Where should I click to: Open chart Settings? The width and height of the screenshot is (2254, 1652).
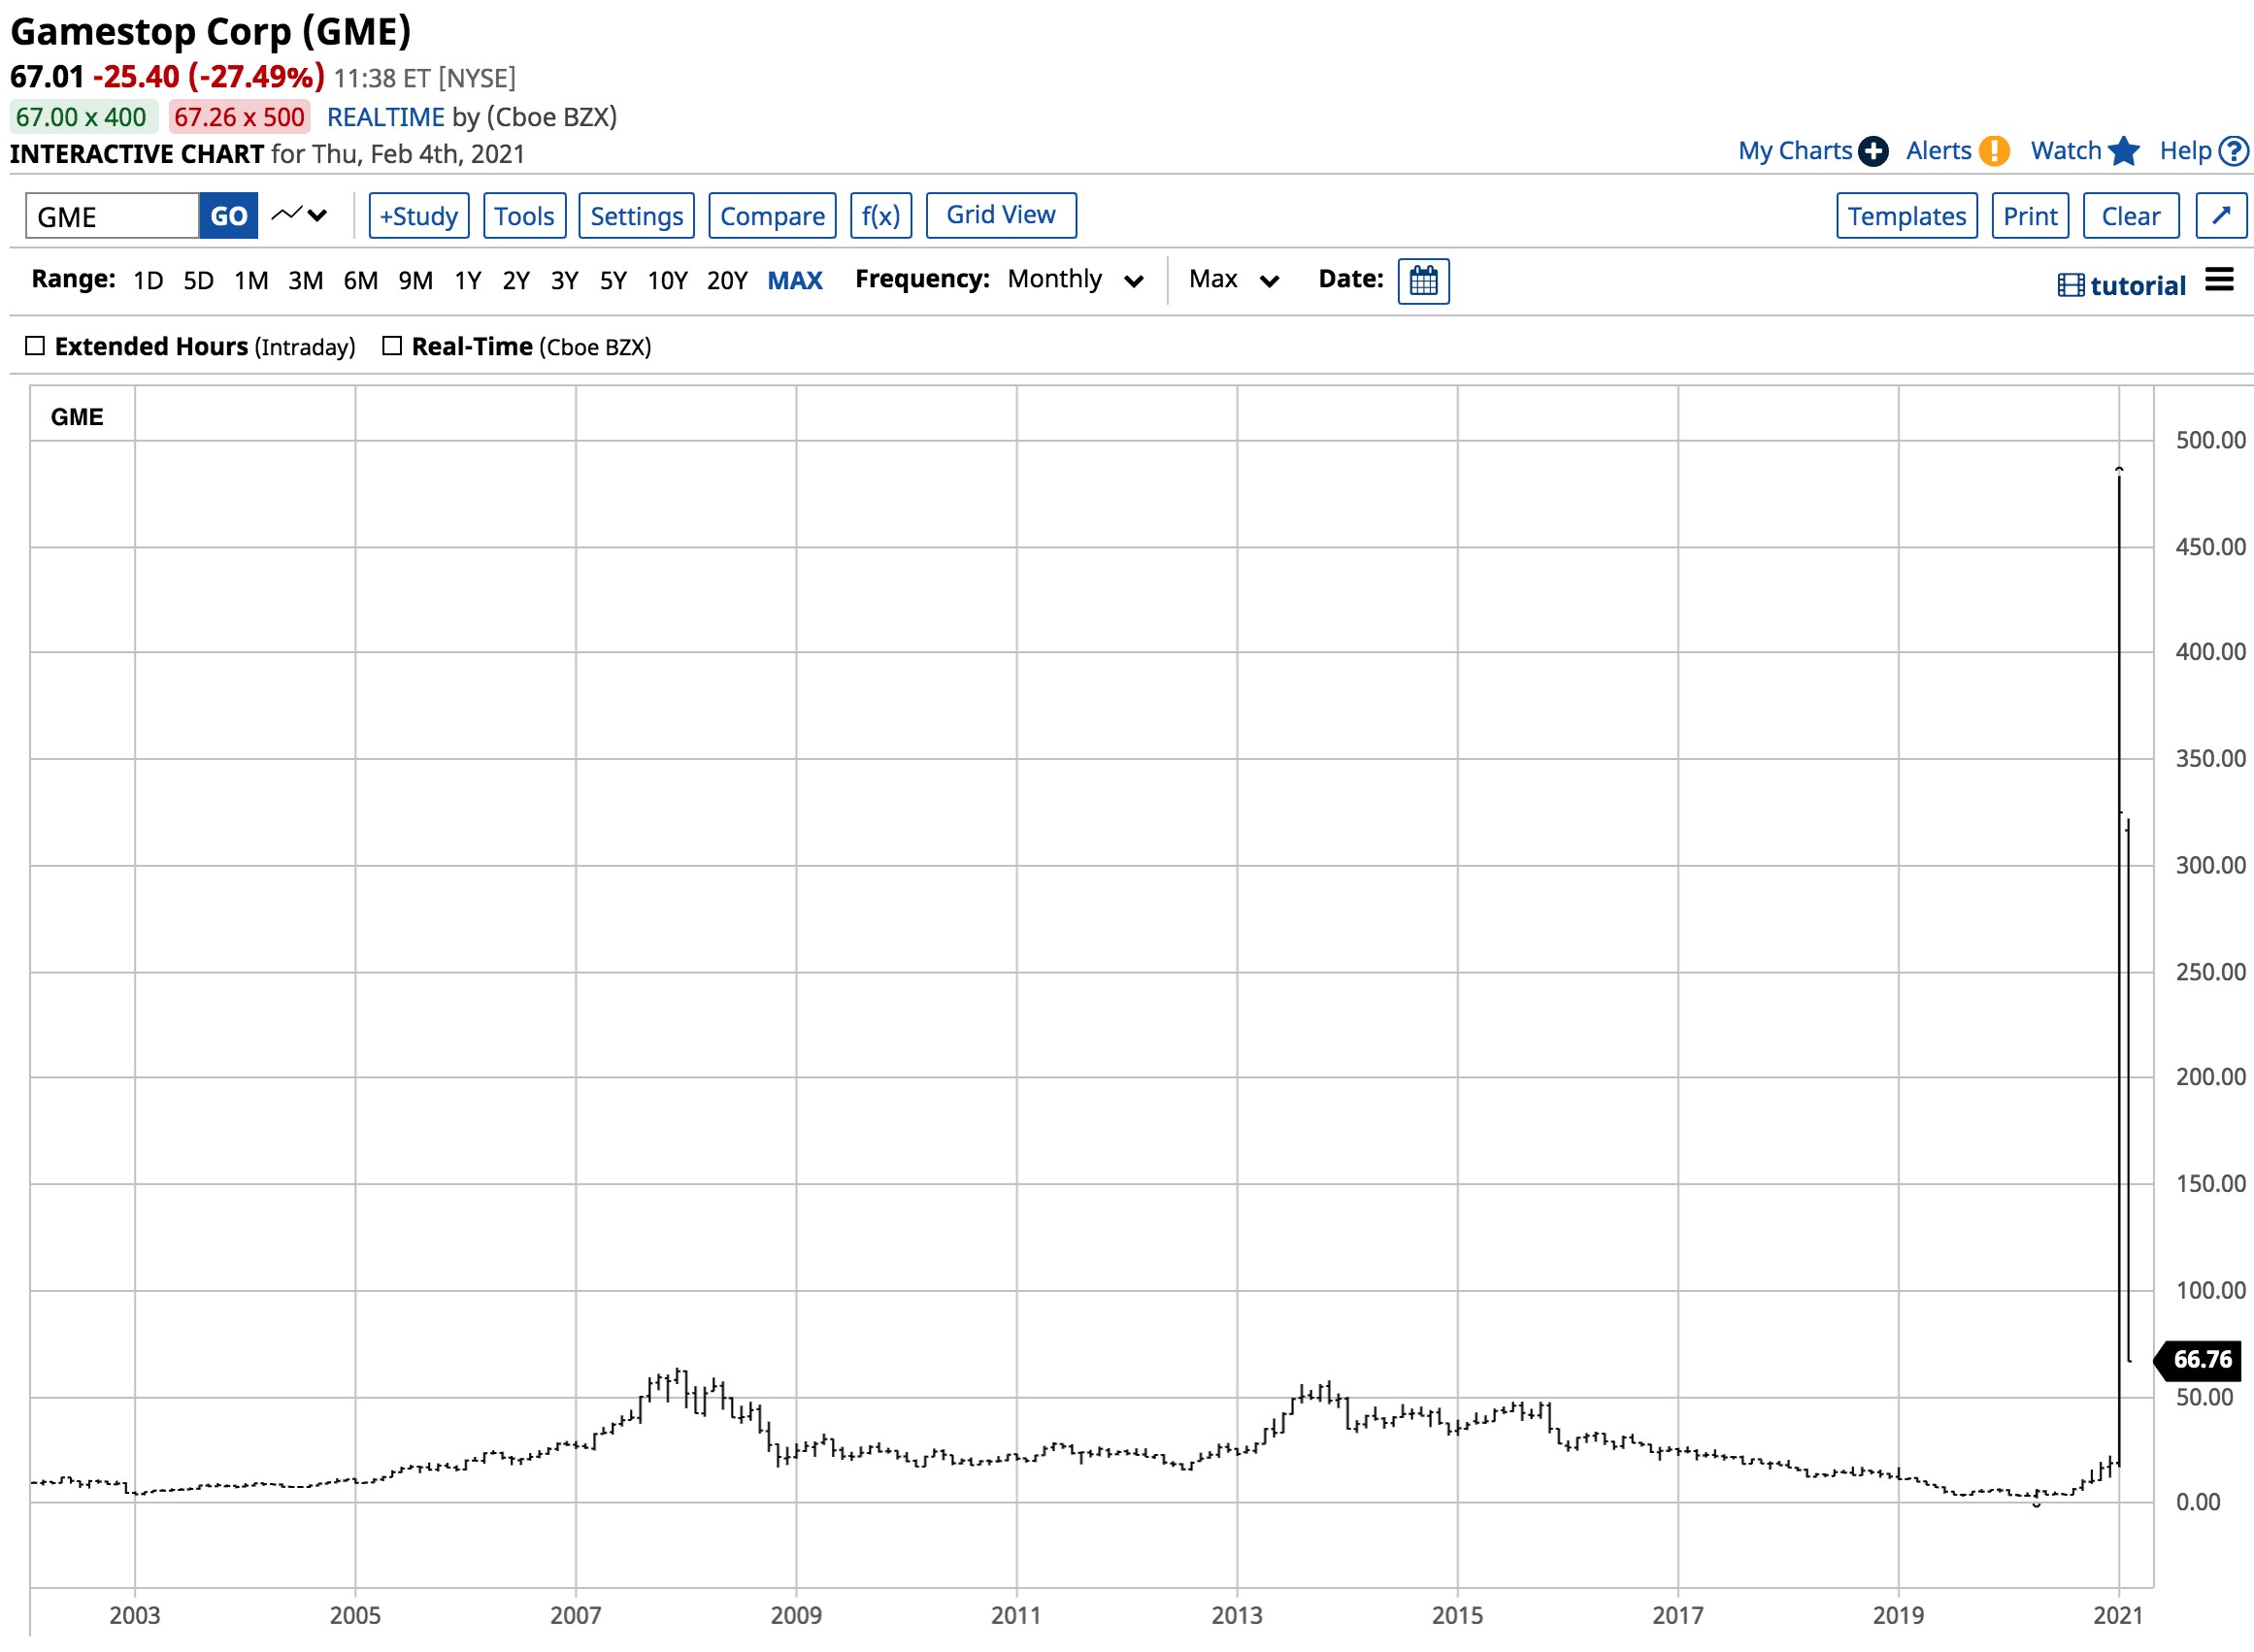636,215
